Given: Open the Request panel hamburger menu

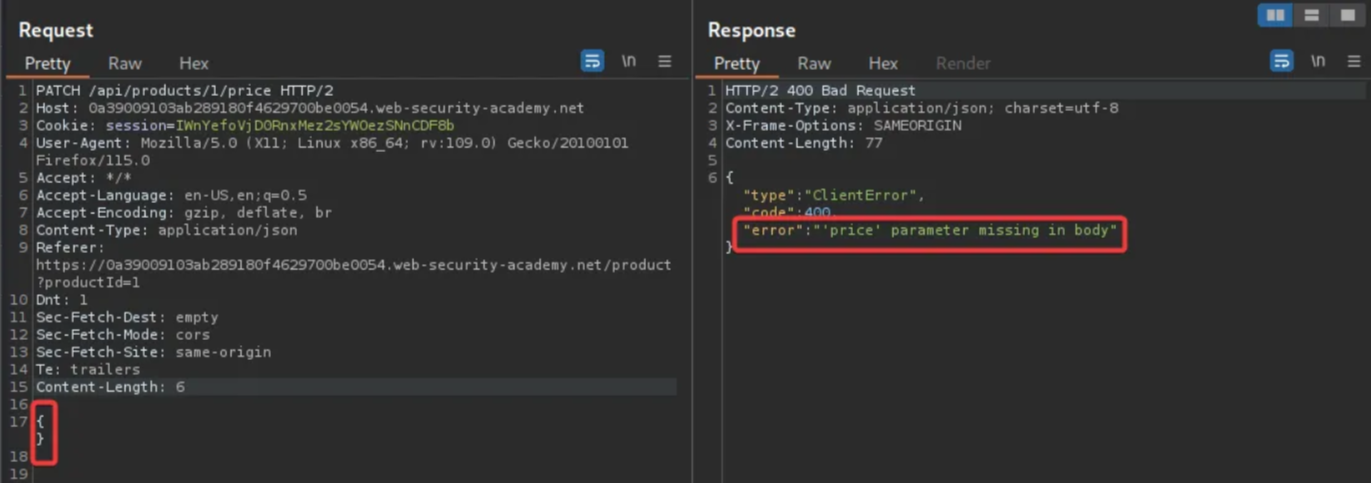Looking at the screenshot, I should click(664, 62).
